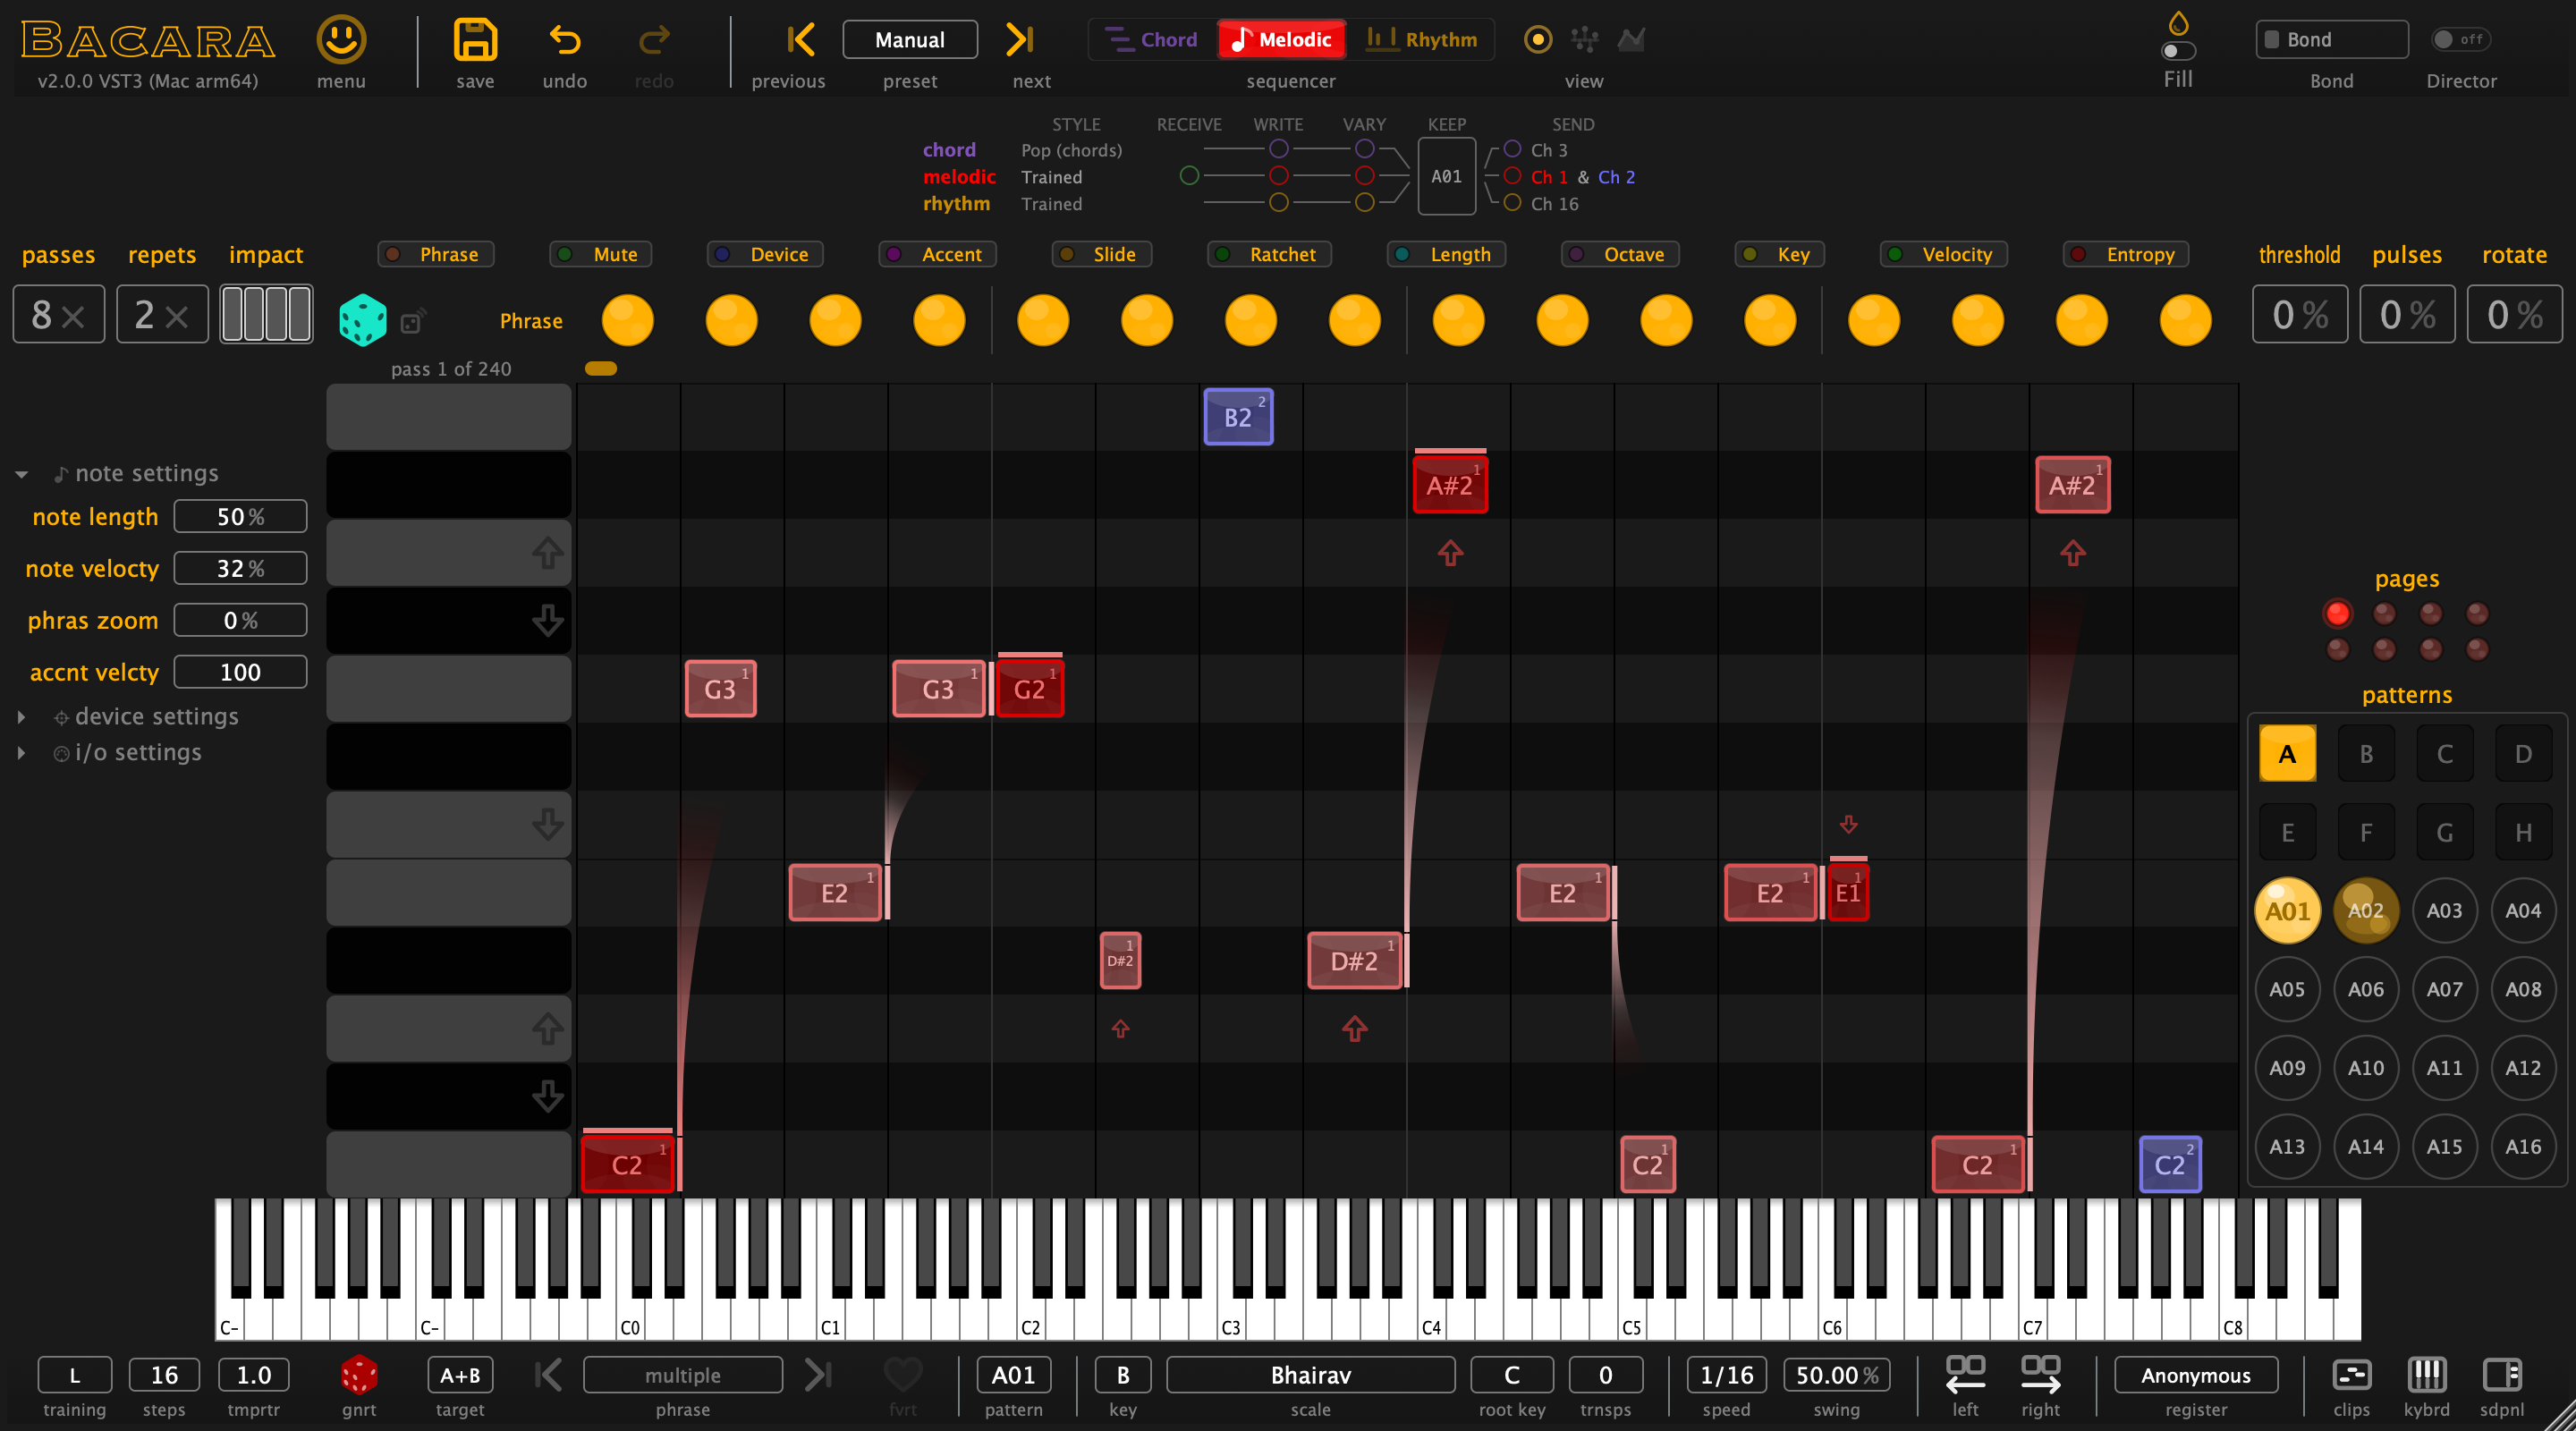Toggle the Ratchet lane button
This screenshot has width=2576, height=1431.
click(1269, 254)
